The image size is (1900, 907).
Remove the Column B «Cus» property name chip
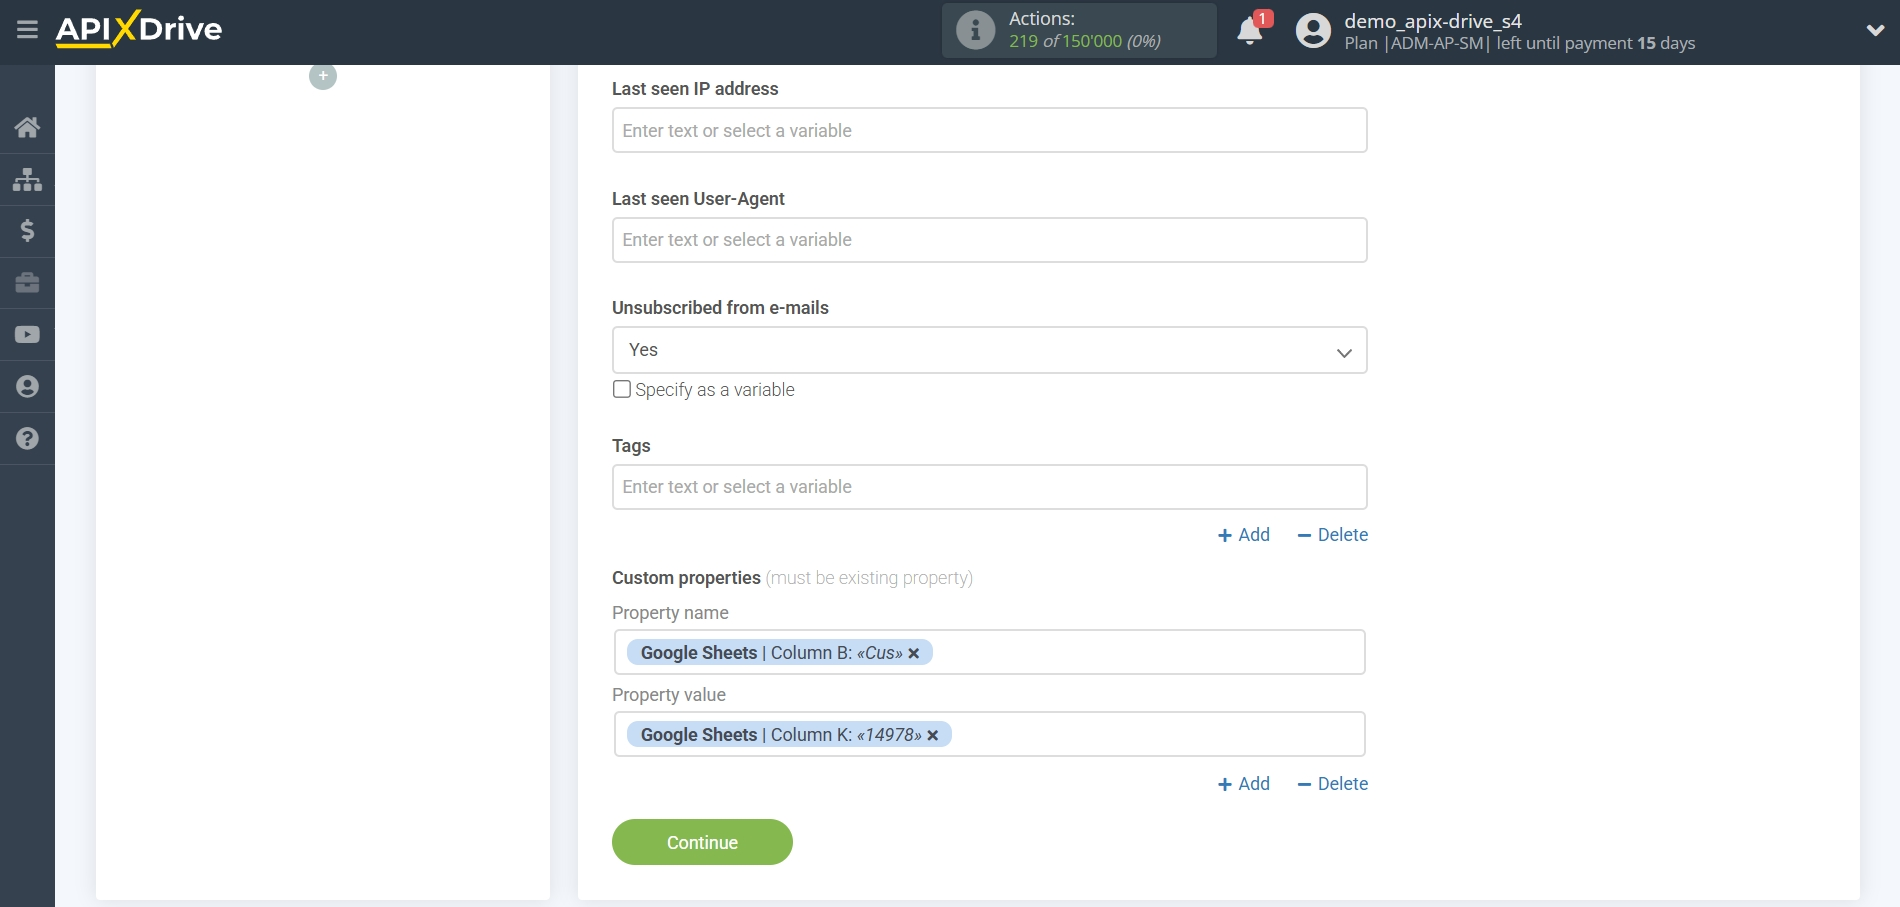[914, 653]
